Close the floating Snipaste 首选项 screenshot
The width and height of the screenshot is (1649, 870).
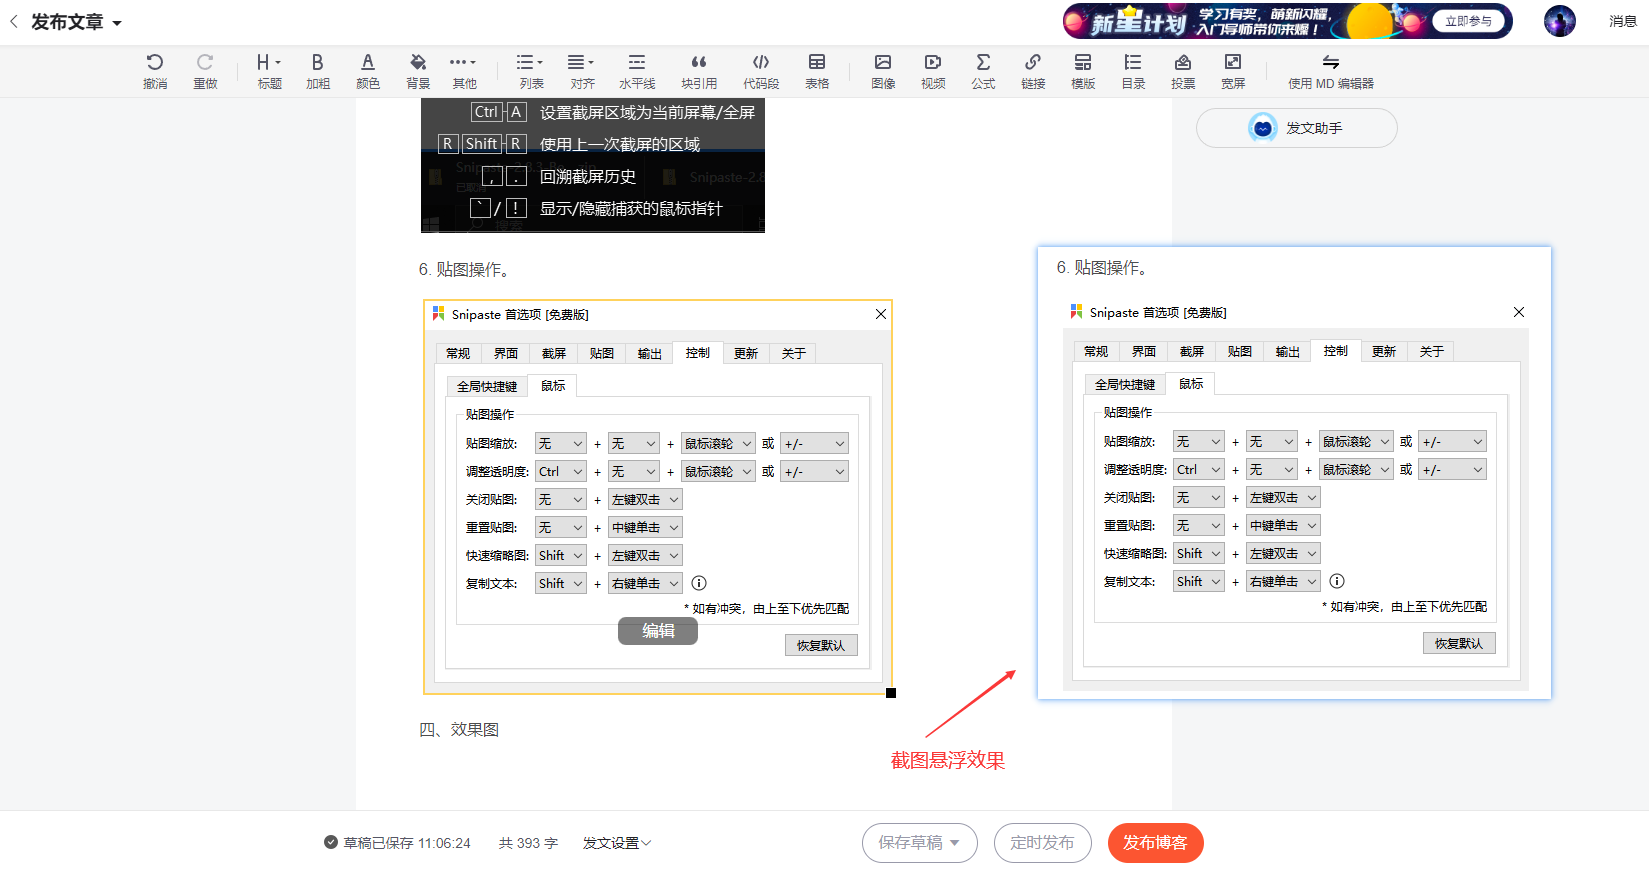1519,312
